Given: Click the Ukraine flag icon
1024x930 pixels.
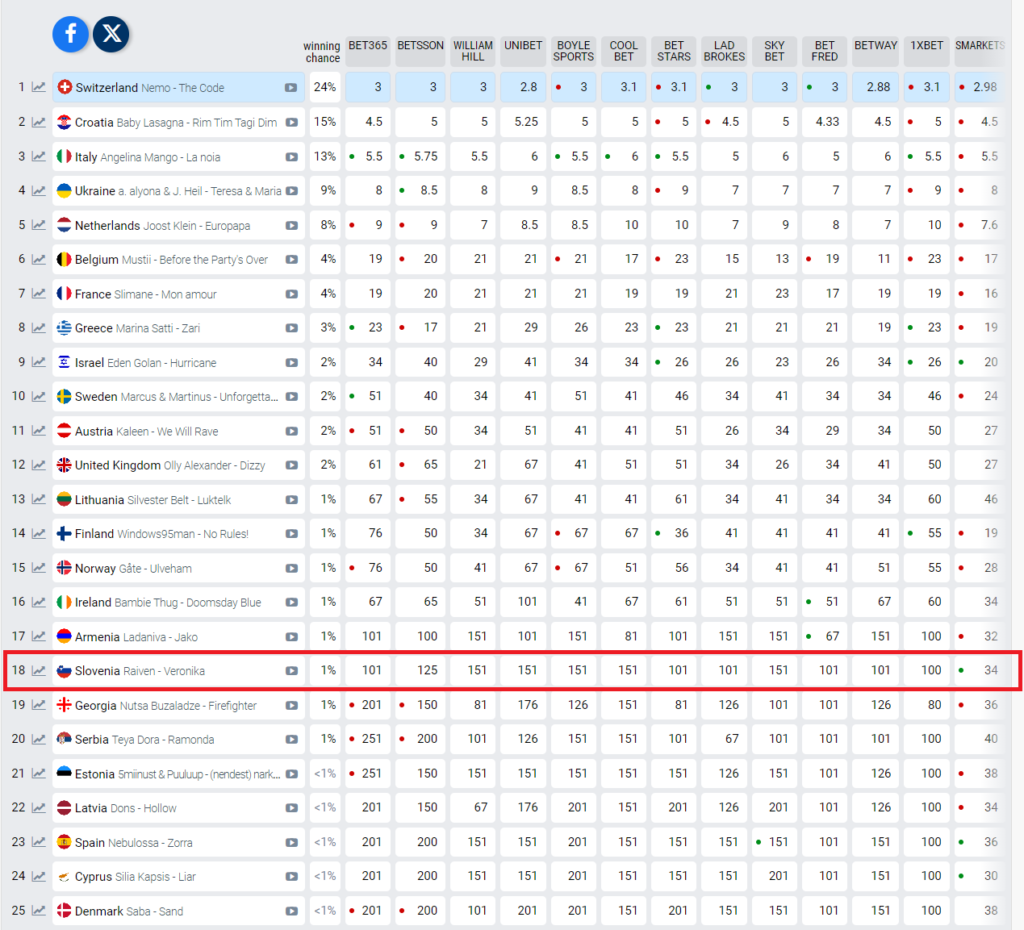Looking at the screenshot, I should (x=64, y=191).
